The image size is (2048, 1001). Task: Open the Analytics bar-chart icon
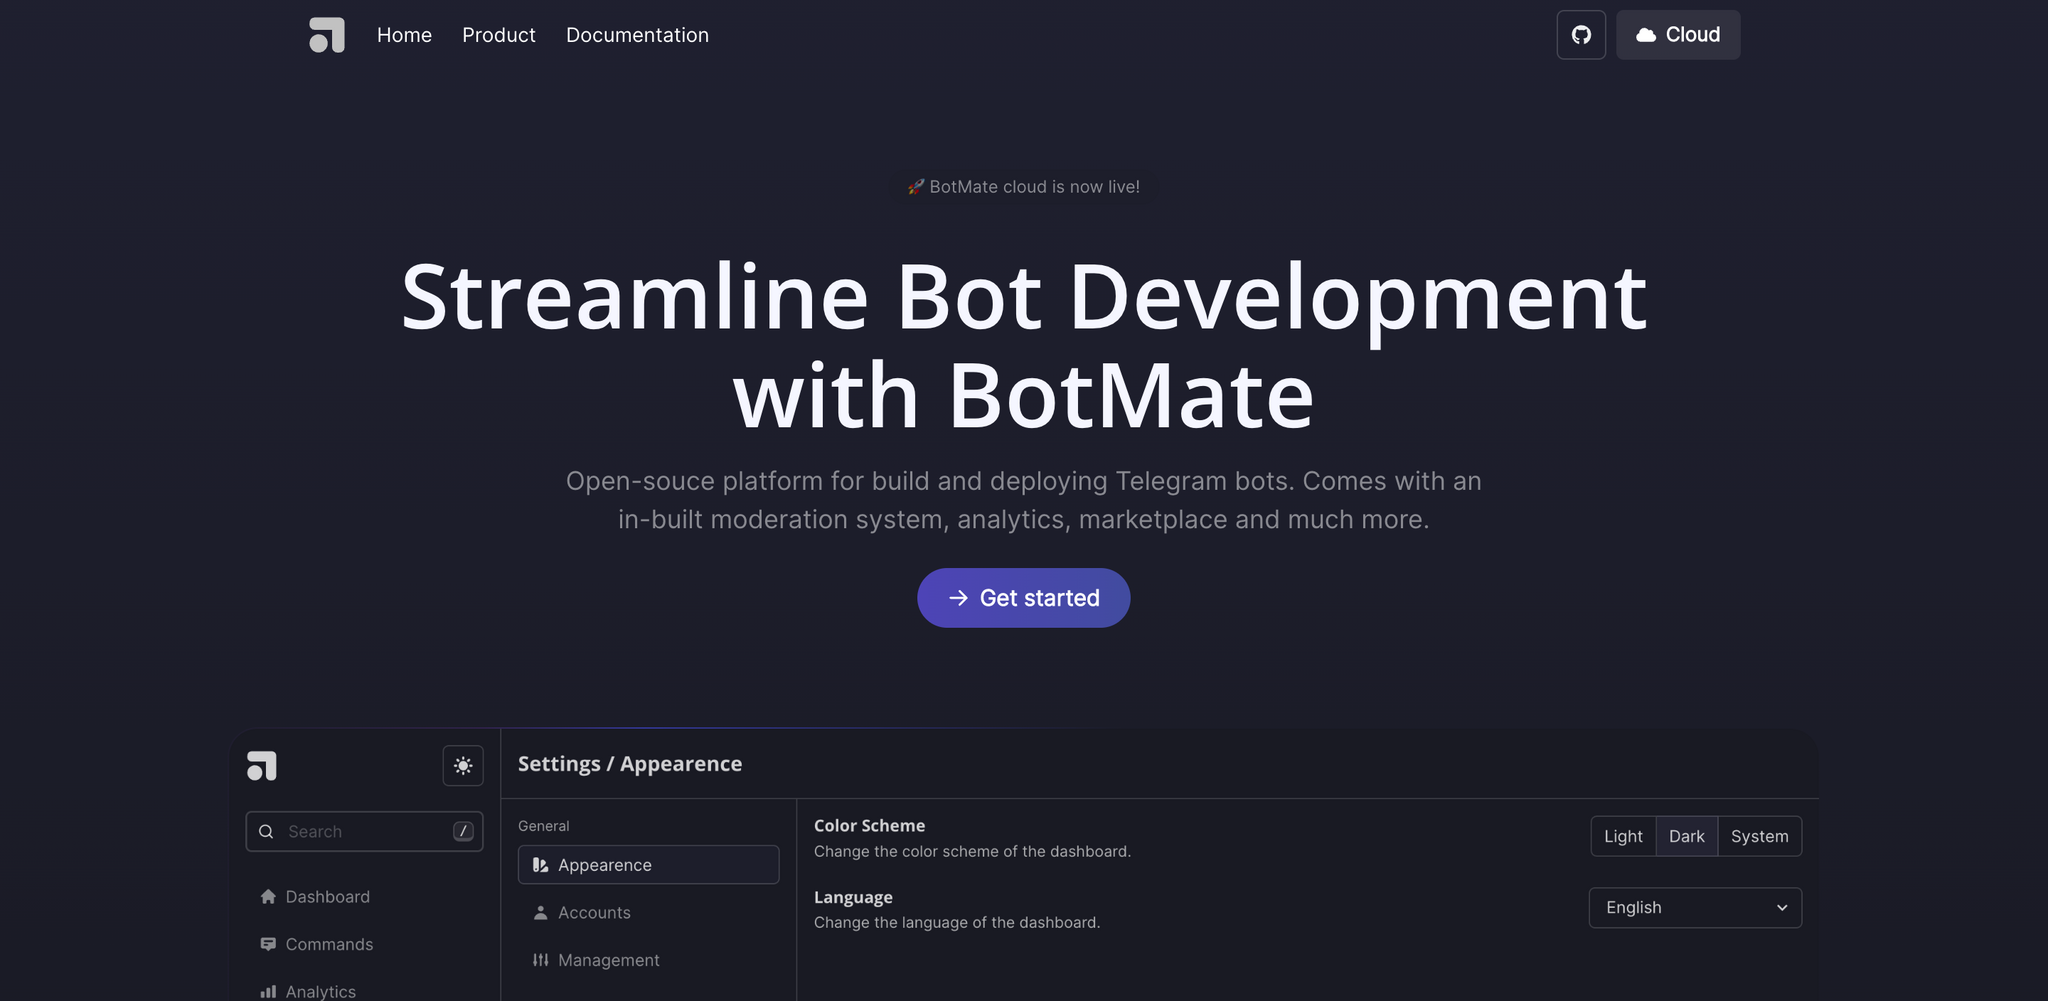point(267,990)
